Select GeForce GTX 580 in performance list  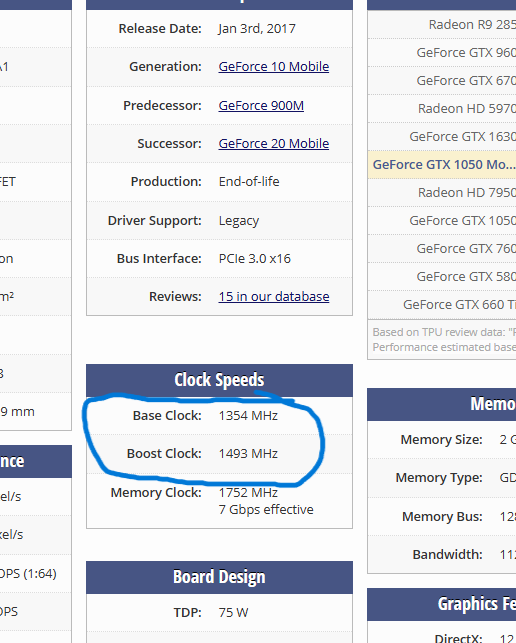[466, 276]
